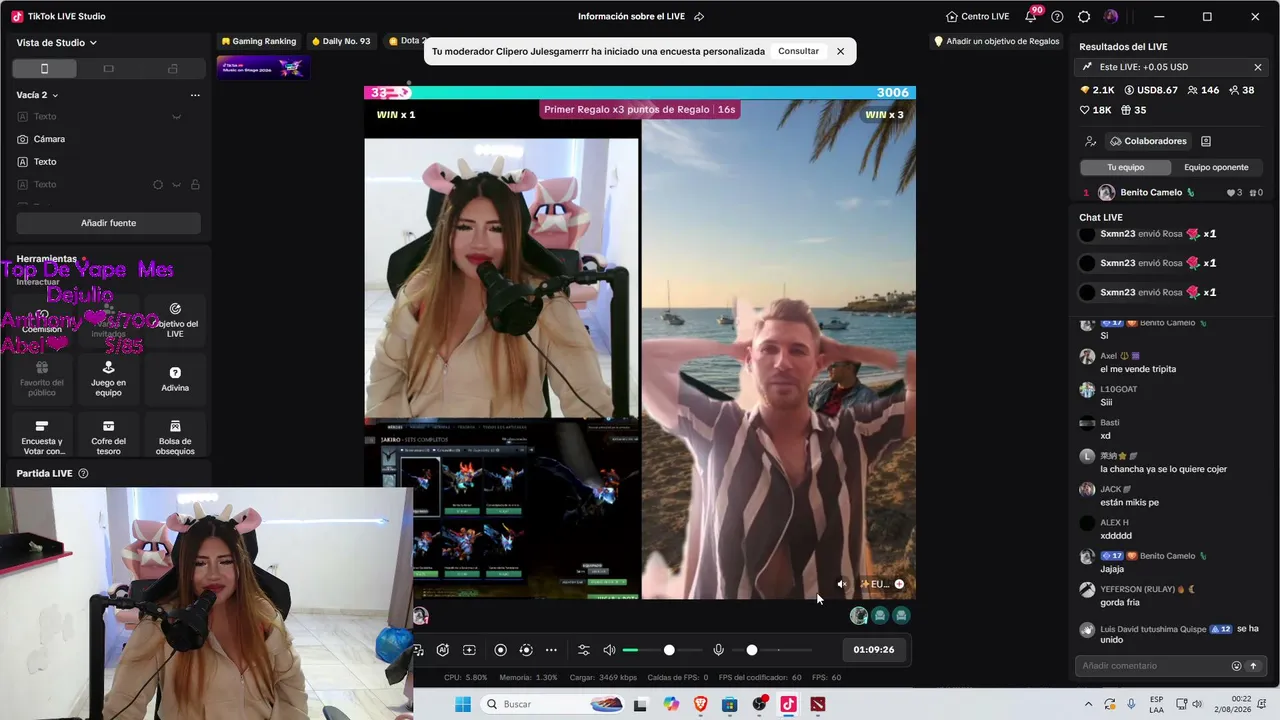Click Añadir fuente button
This screenshot has width=1280, height=720.
108,223
